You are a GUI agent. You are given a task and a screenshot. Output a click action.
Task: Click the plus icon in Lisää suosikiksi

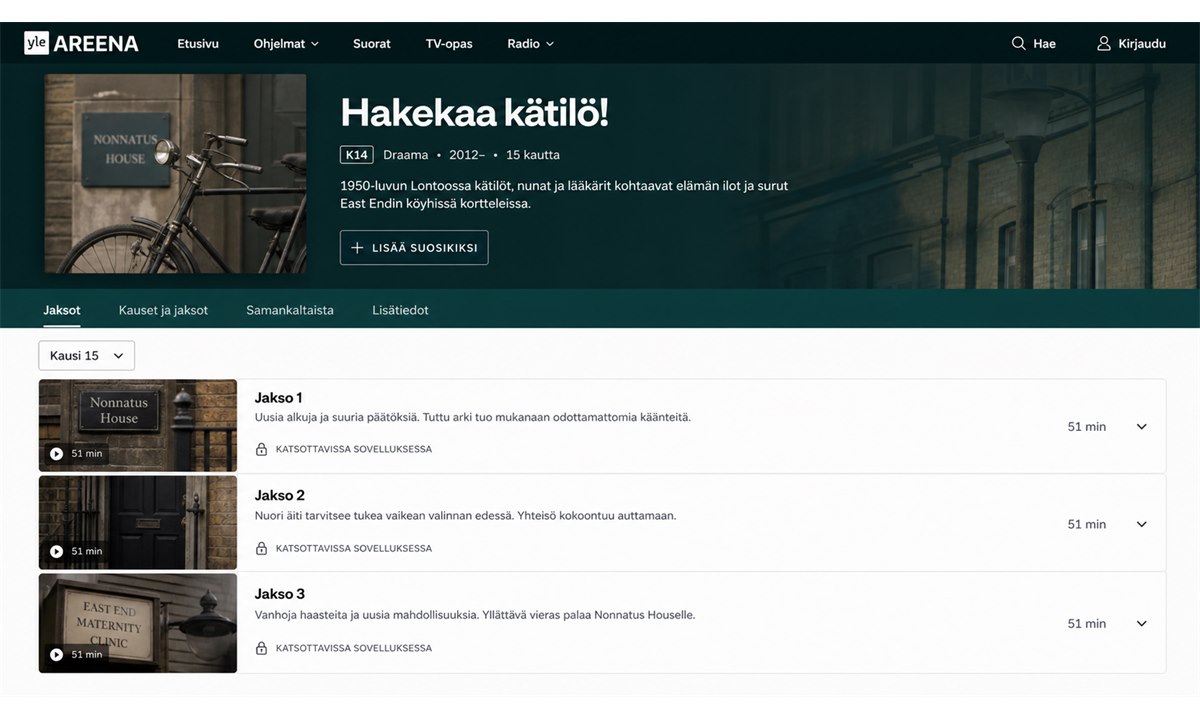coord(357,248)
